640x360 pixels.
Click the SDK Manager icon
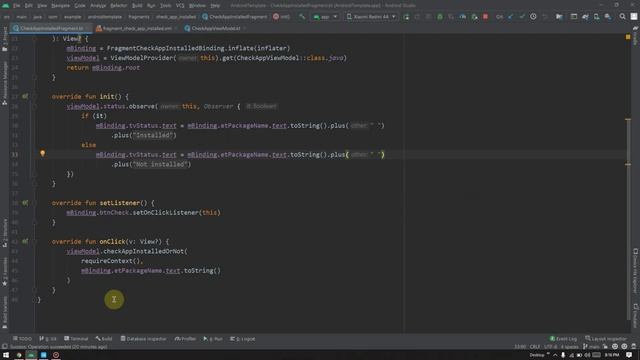pos(608,17)
